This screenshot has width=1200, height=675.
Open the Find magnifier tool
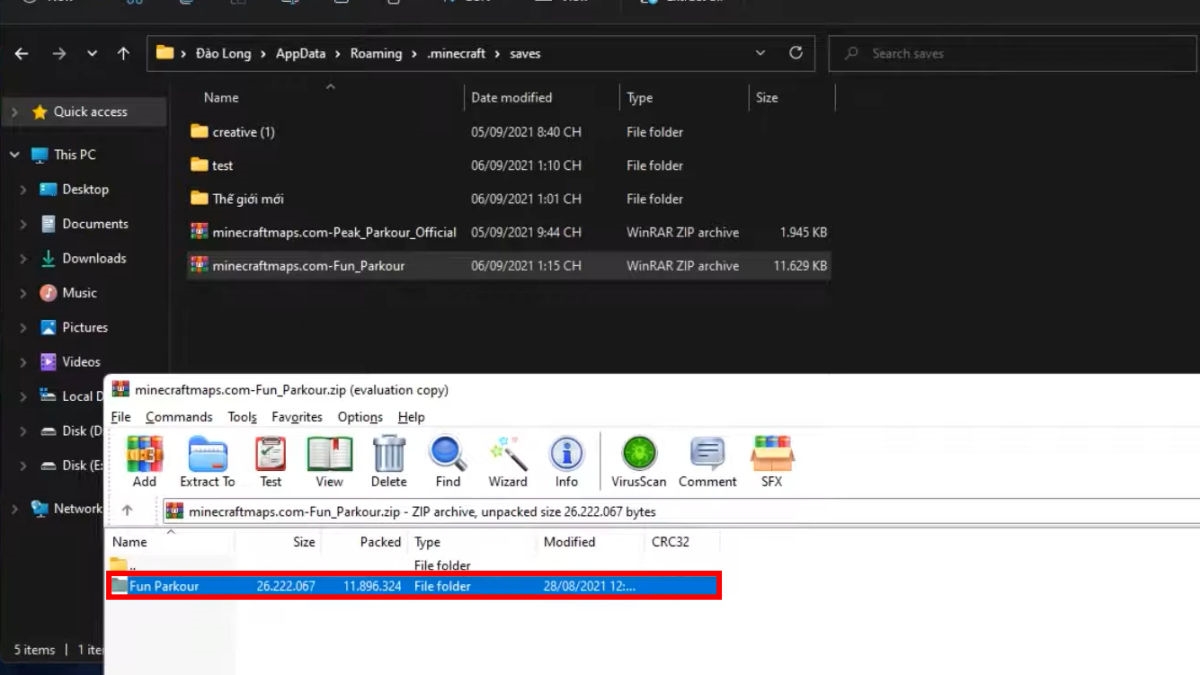pyautogui.click(x=447, y=461)
